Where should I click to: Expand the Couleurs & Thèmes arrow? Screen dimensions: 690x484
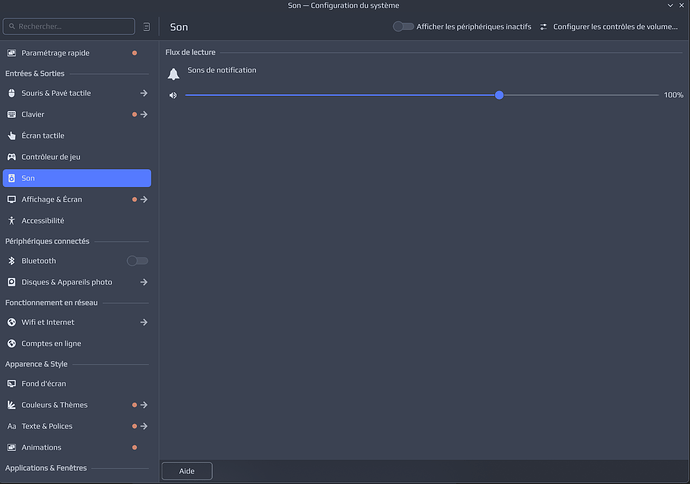144,405
